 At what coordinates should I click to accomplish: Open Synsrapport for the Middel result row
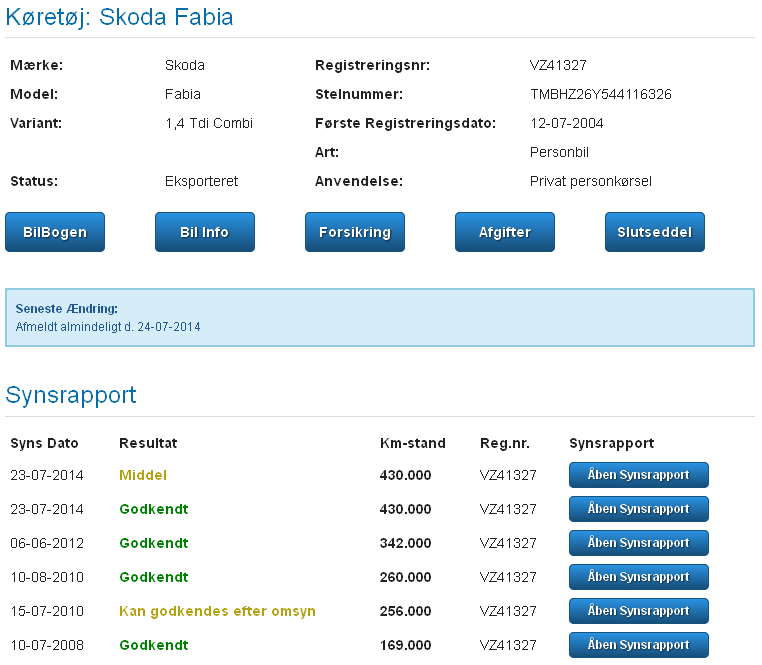[638, 475]
